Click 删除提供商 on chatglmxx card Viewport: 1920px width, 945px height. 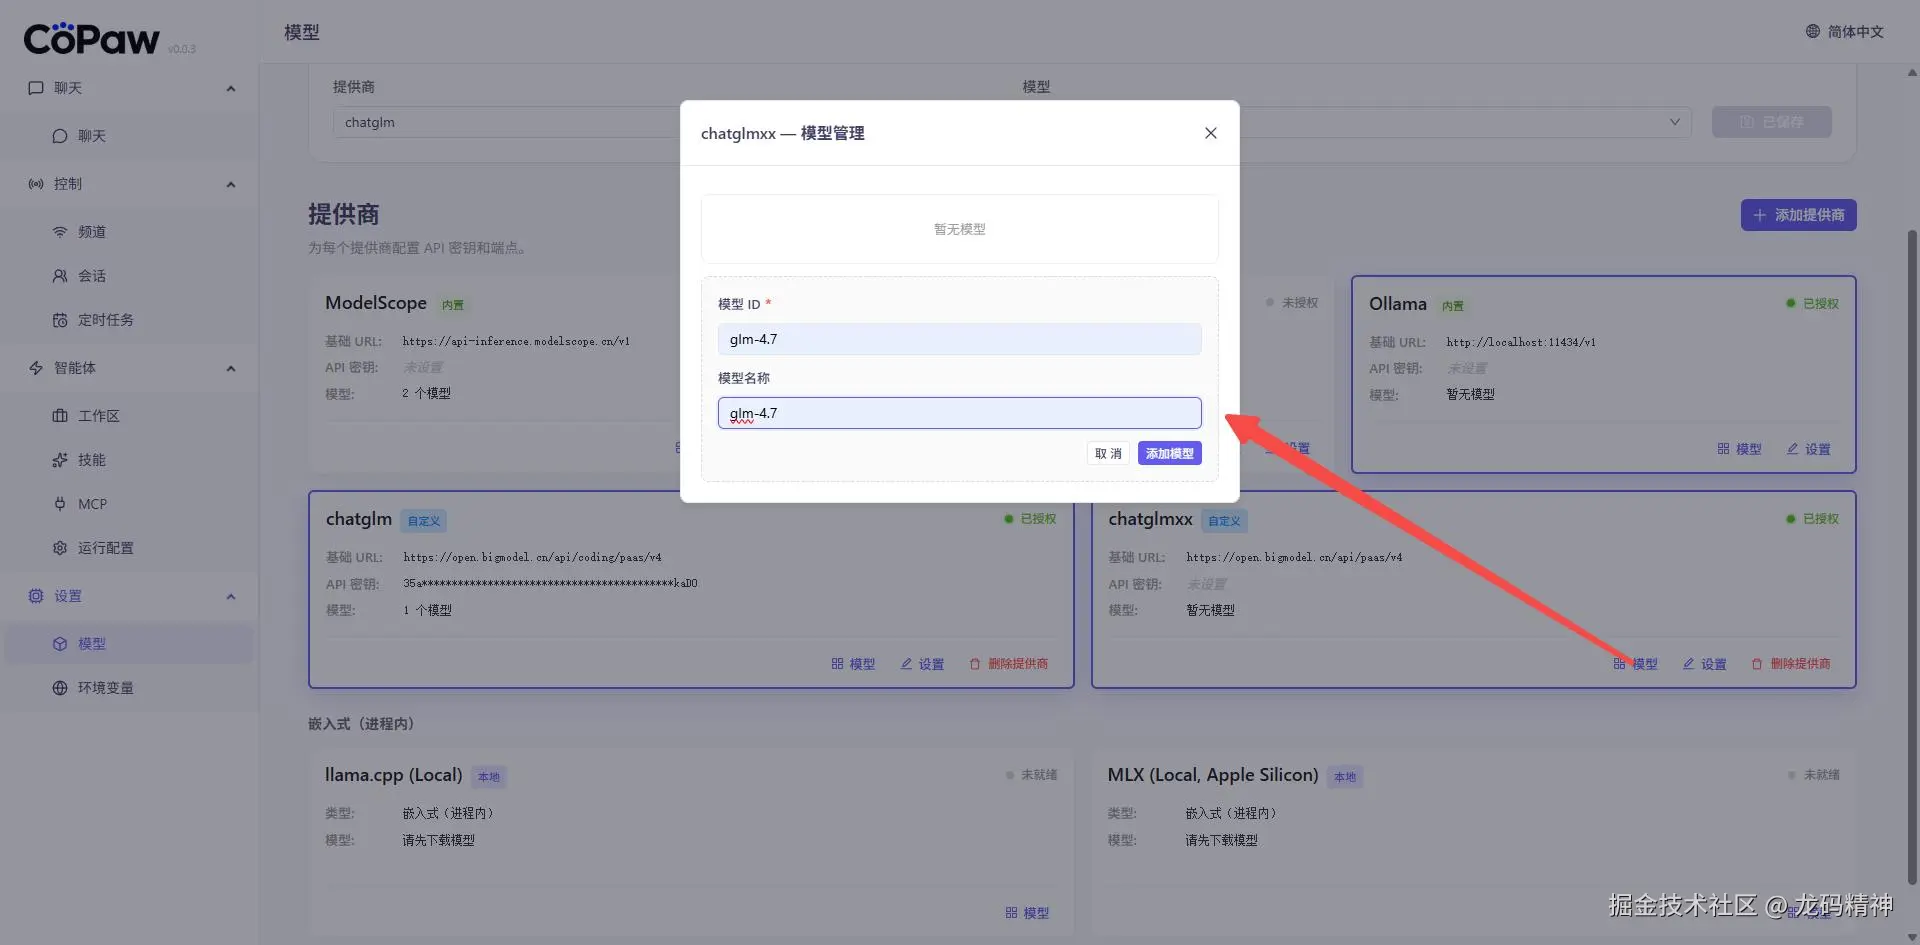(x=1791, y=664)
